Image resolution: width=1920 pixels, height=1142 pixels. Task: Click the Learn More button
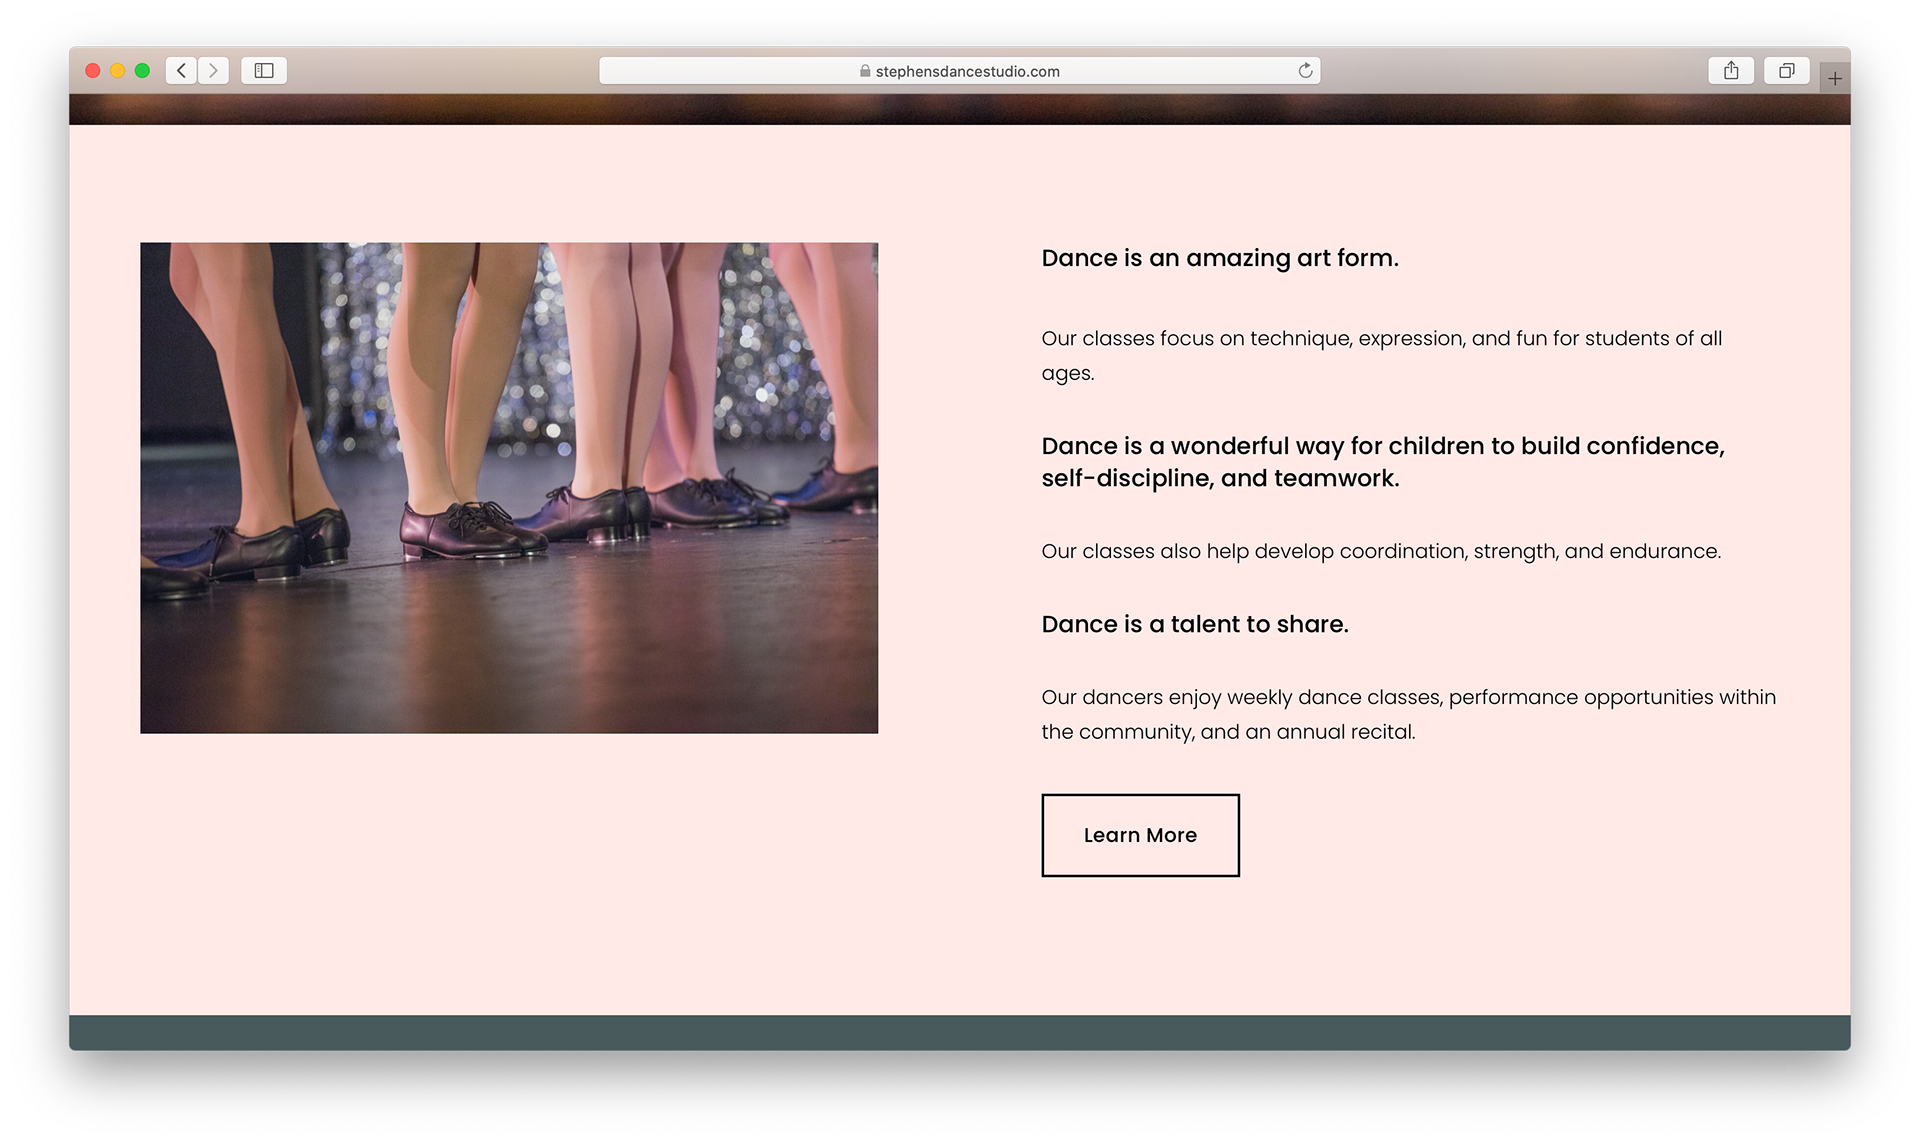click(x=1140, y=835)
